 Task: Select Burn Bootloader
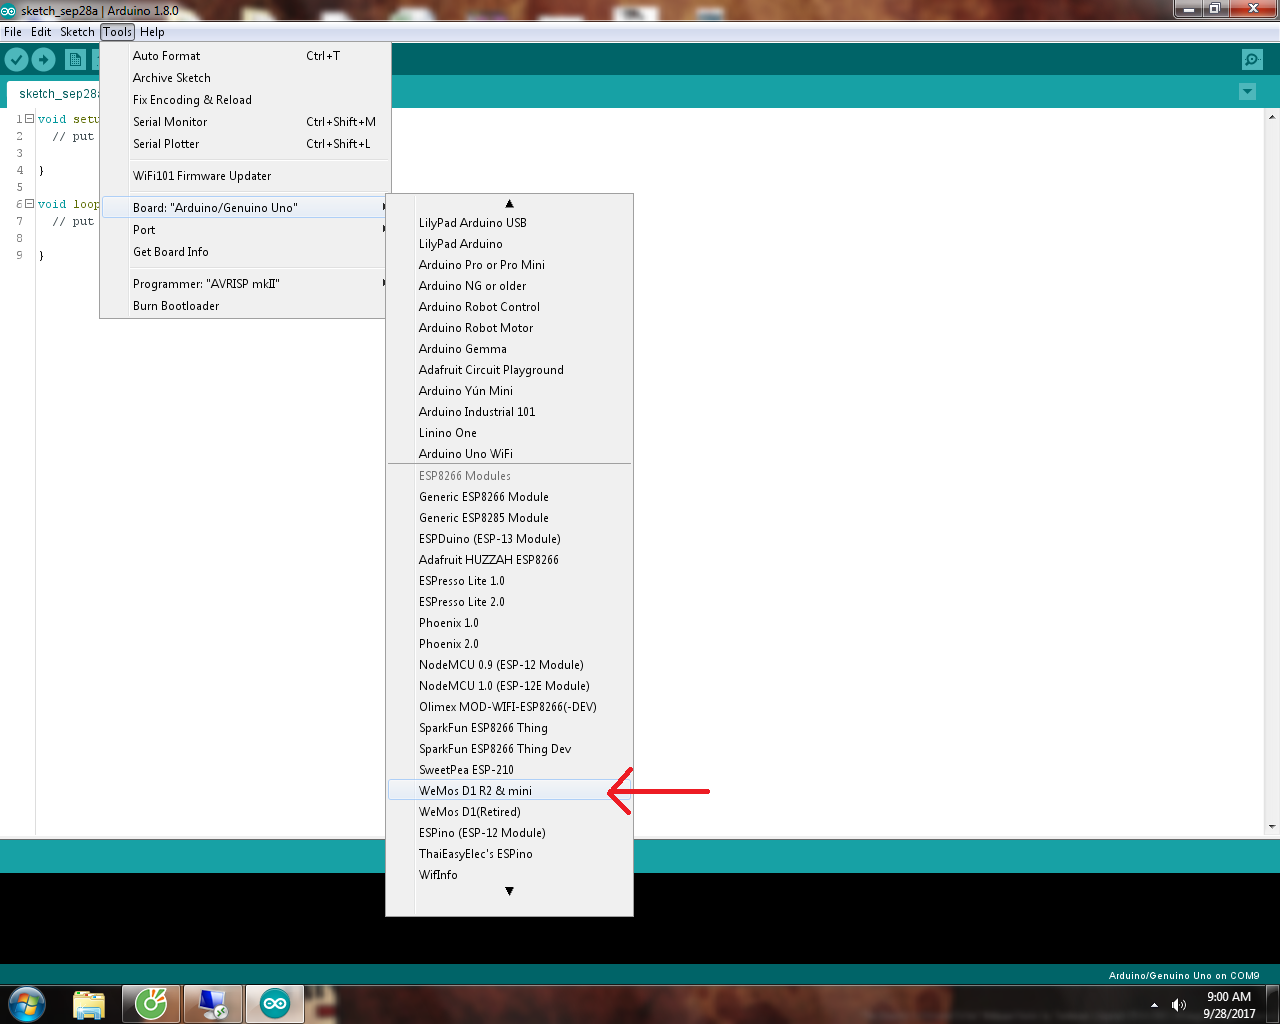pyautogui.click(x=245, y=306)
